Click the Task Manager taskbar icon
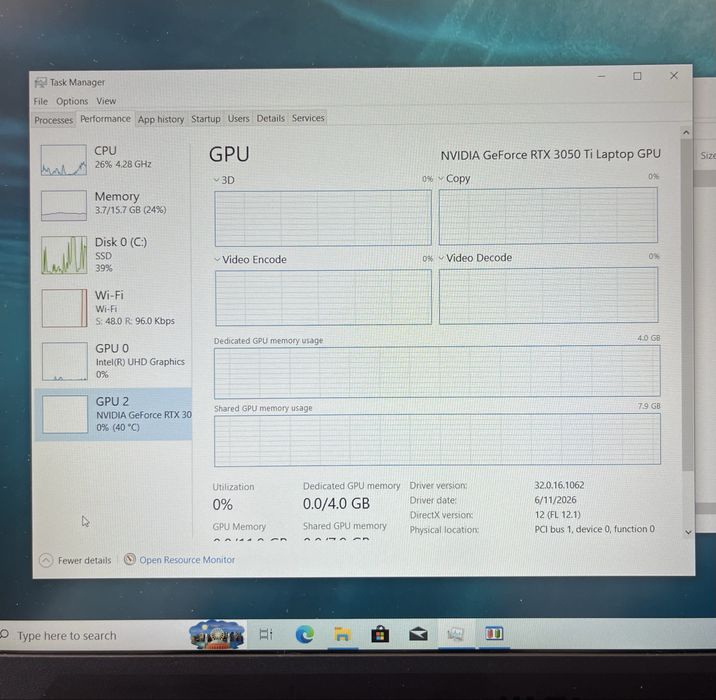This screenshot has width=716, height=700. tap(455, 633)
